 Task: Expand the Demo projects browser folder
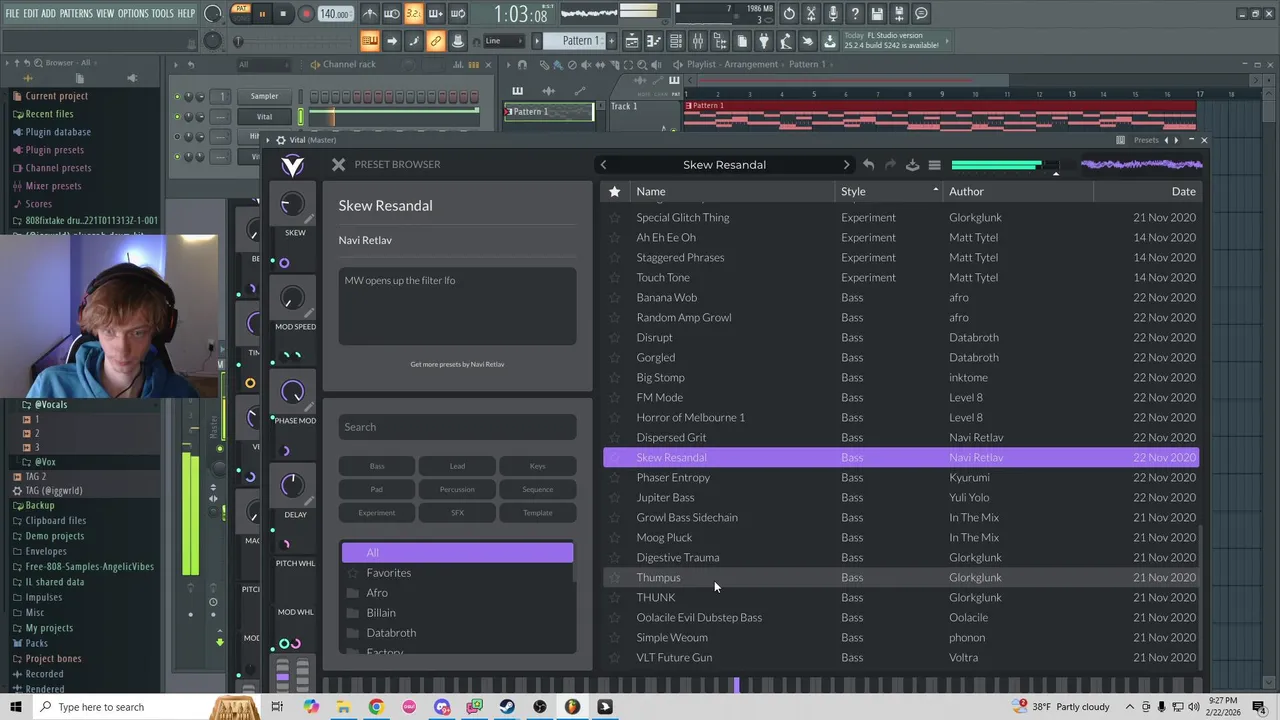click(54, 536)
